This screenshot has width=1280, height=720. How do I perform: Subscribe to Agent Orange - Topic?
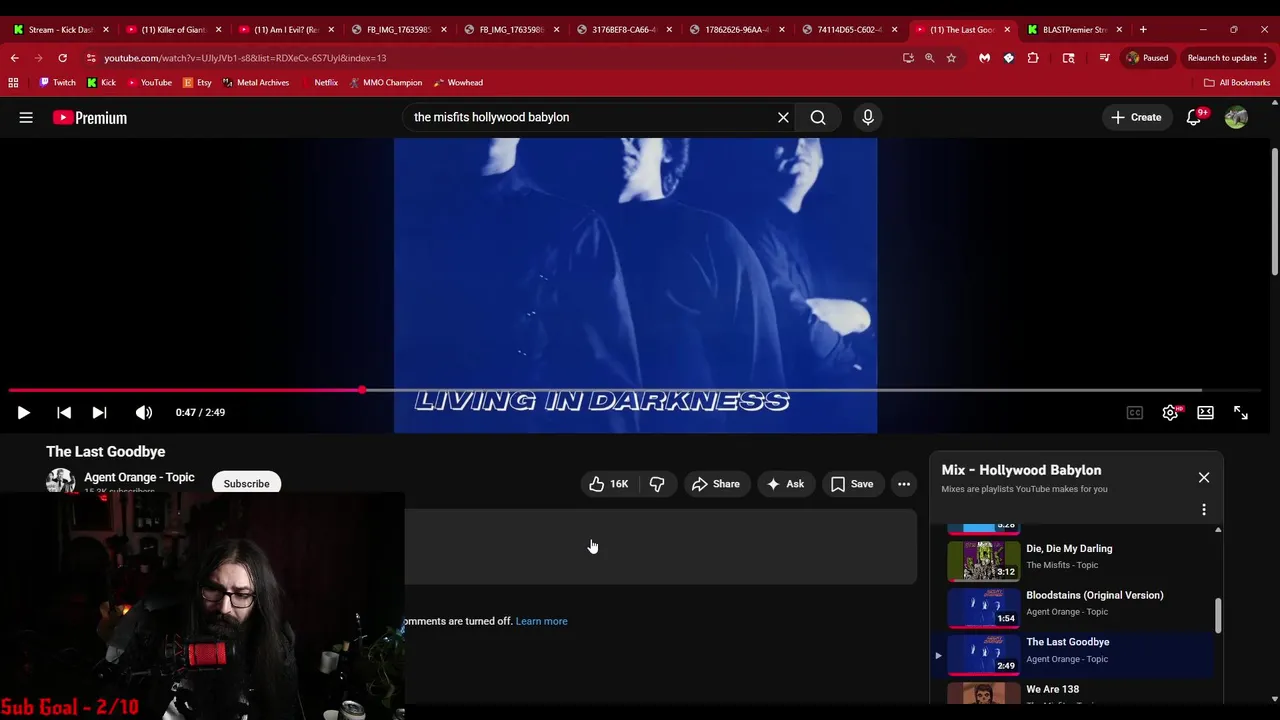coord(246,484)
